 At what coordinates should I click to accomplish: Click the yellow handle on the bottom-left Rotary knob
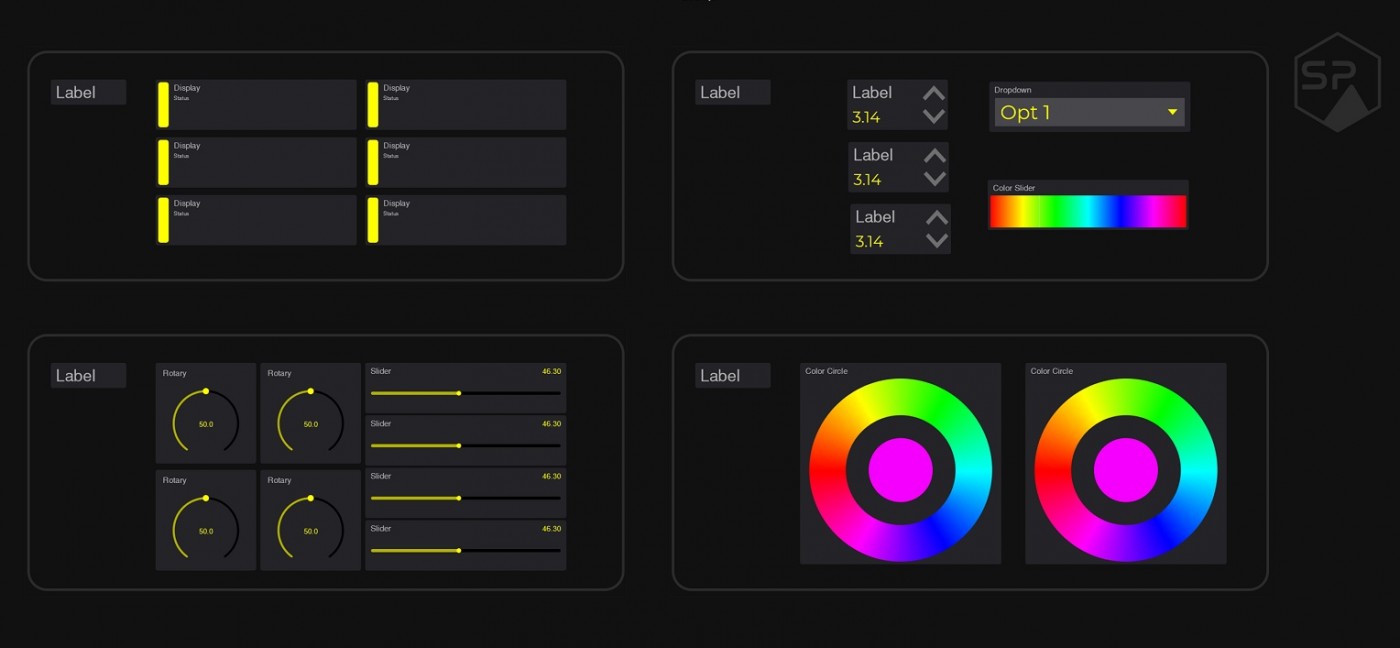pyautogui.click(x=206, y=498)
